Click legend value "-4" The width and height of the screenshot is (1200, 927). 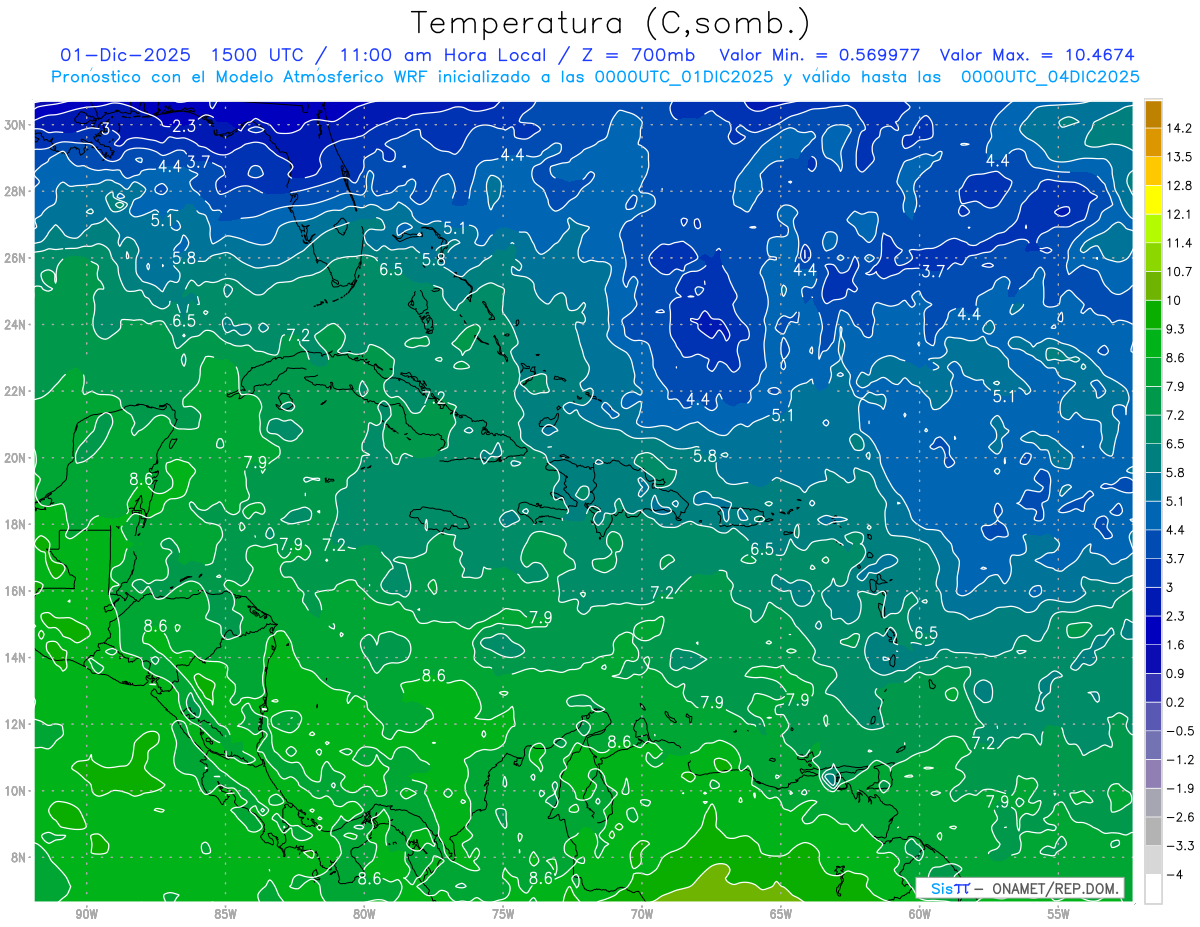coord(1175,874)
